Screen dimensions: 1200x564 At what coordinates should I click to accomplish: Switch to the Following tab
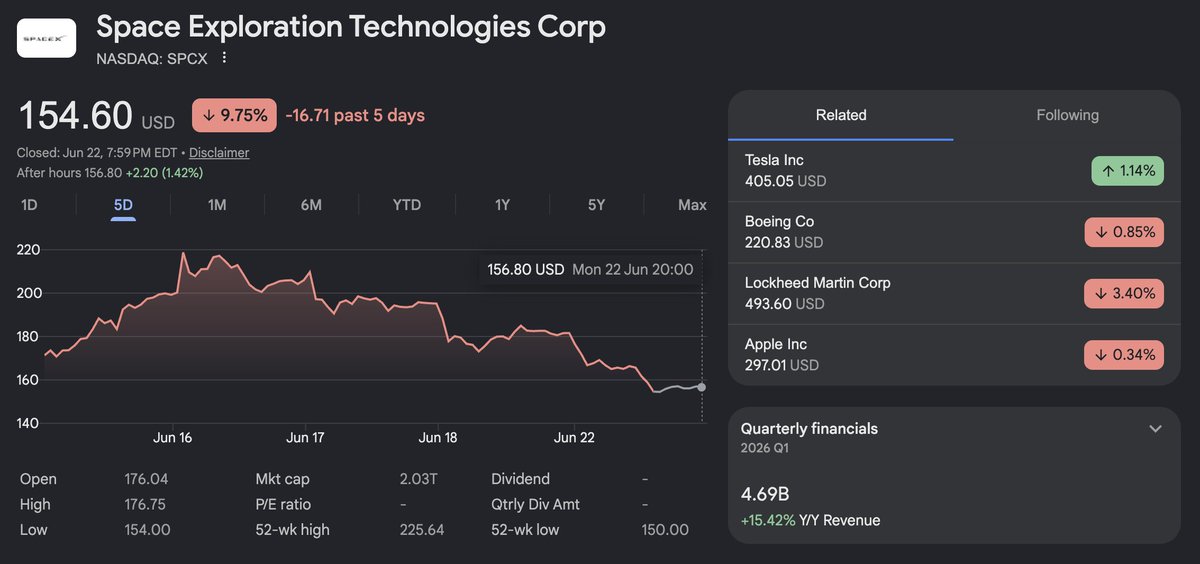pos(1067,115)
